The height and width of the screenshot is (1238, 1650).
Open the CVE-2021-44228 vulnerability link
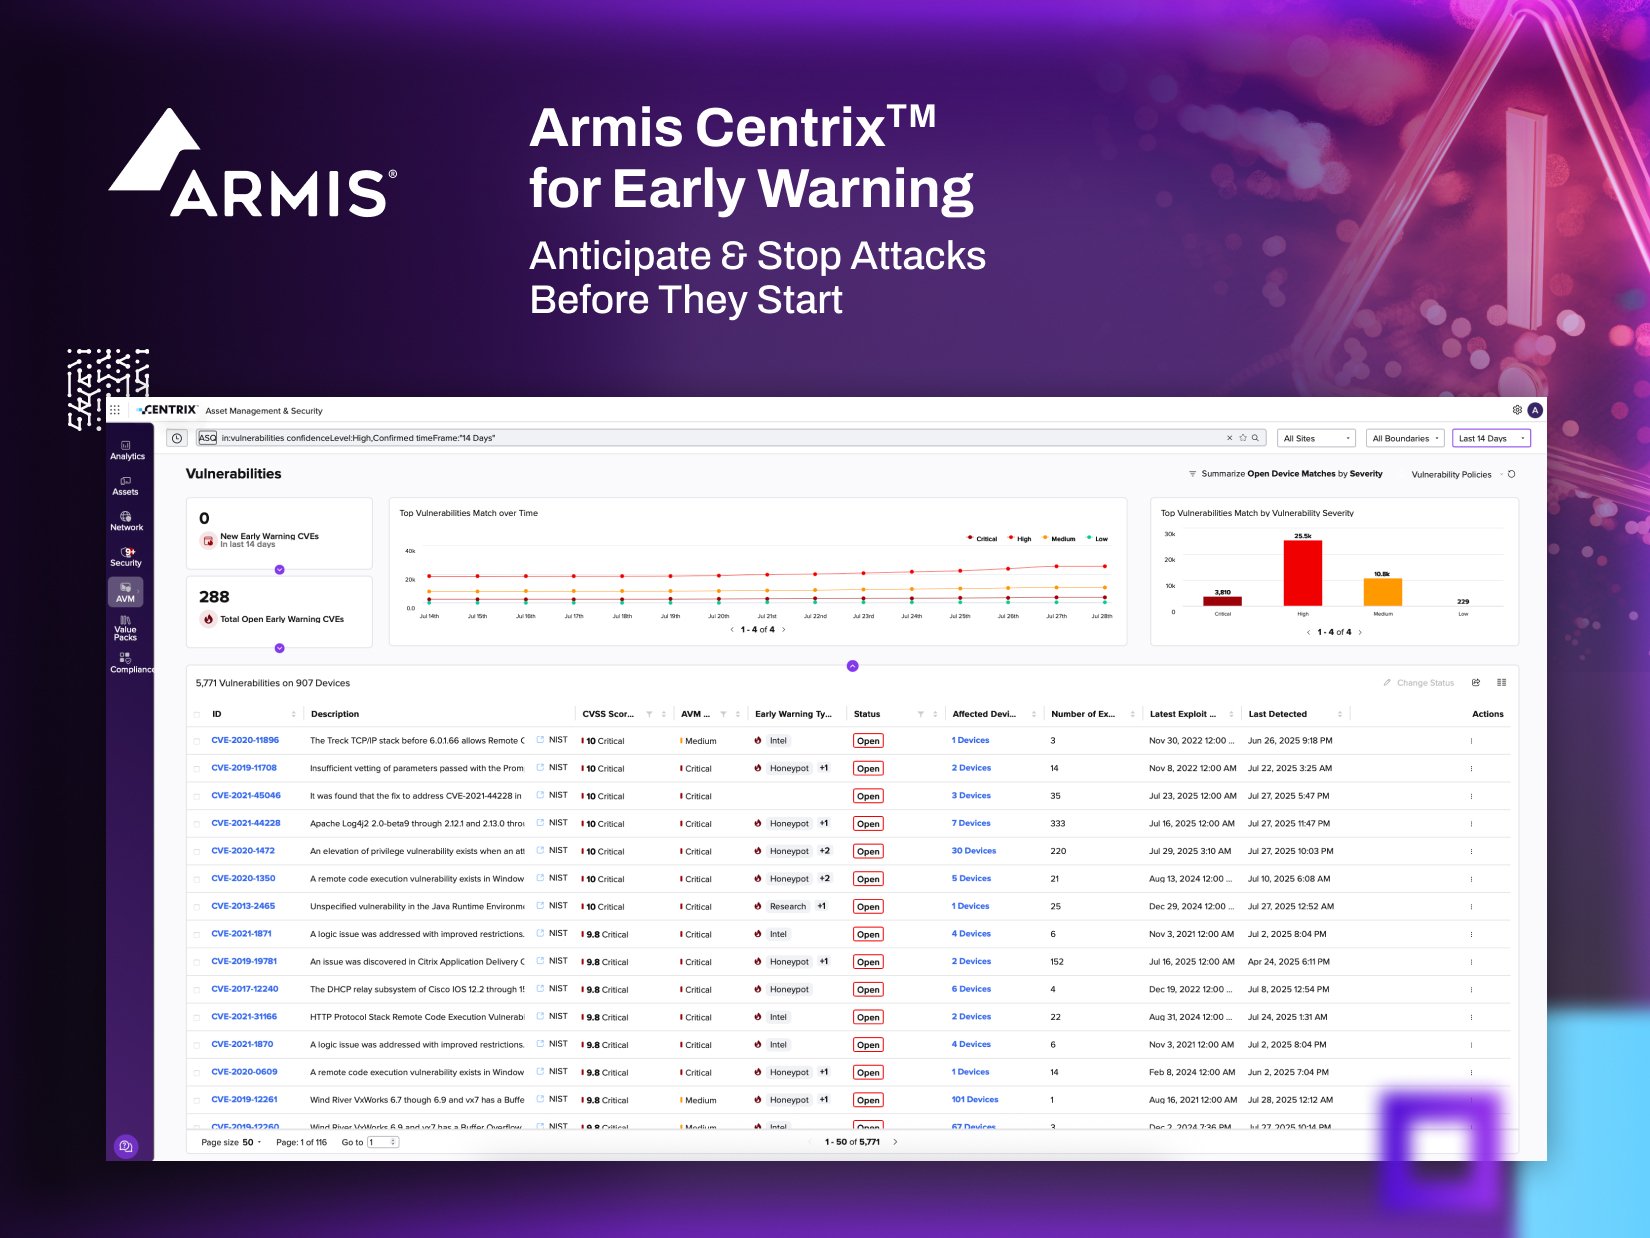(246, 823)
